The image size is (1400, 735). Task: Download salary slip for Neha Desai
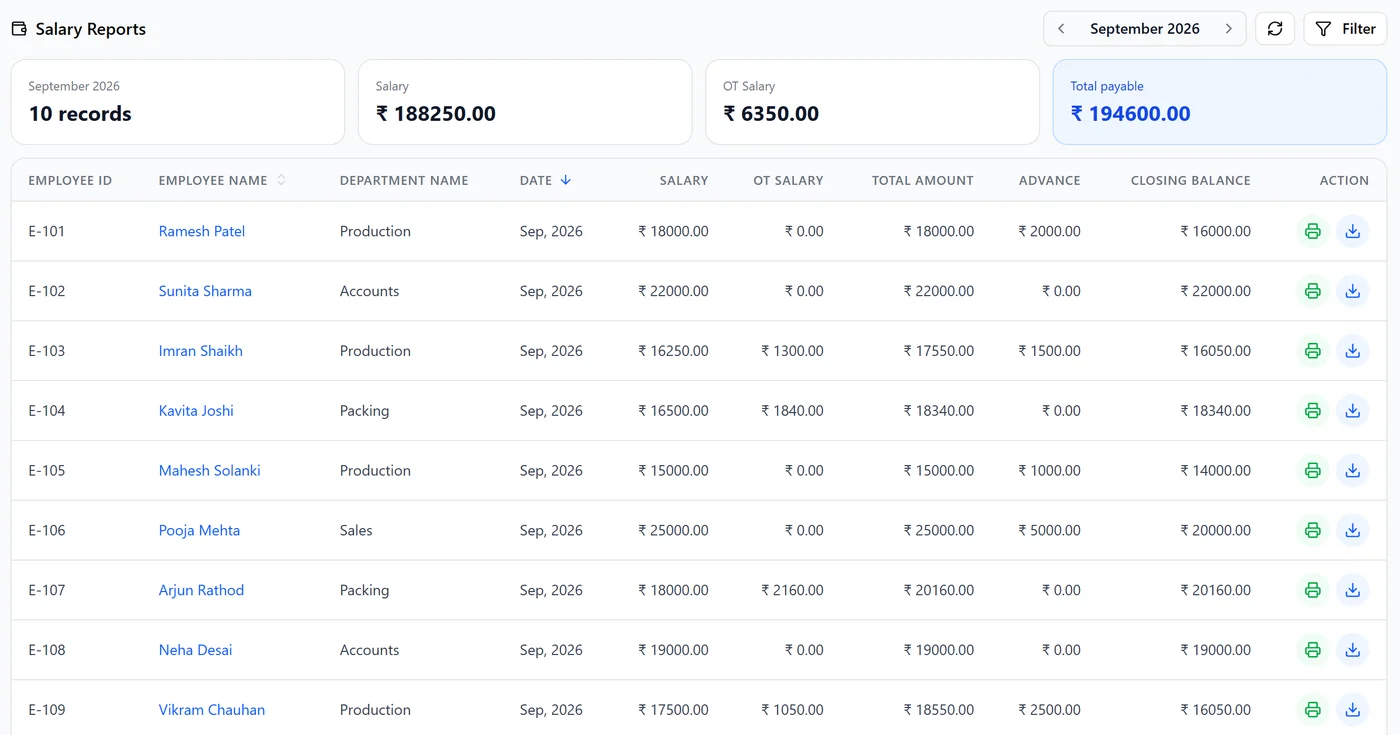pos(1353,650)
